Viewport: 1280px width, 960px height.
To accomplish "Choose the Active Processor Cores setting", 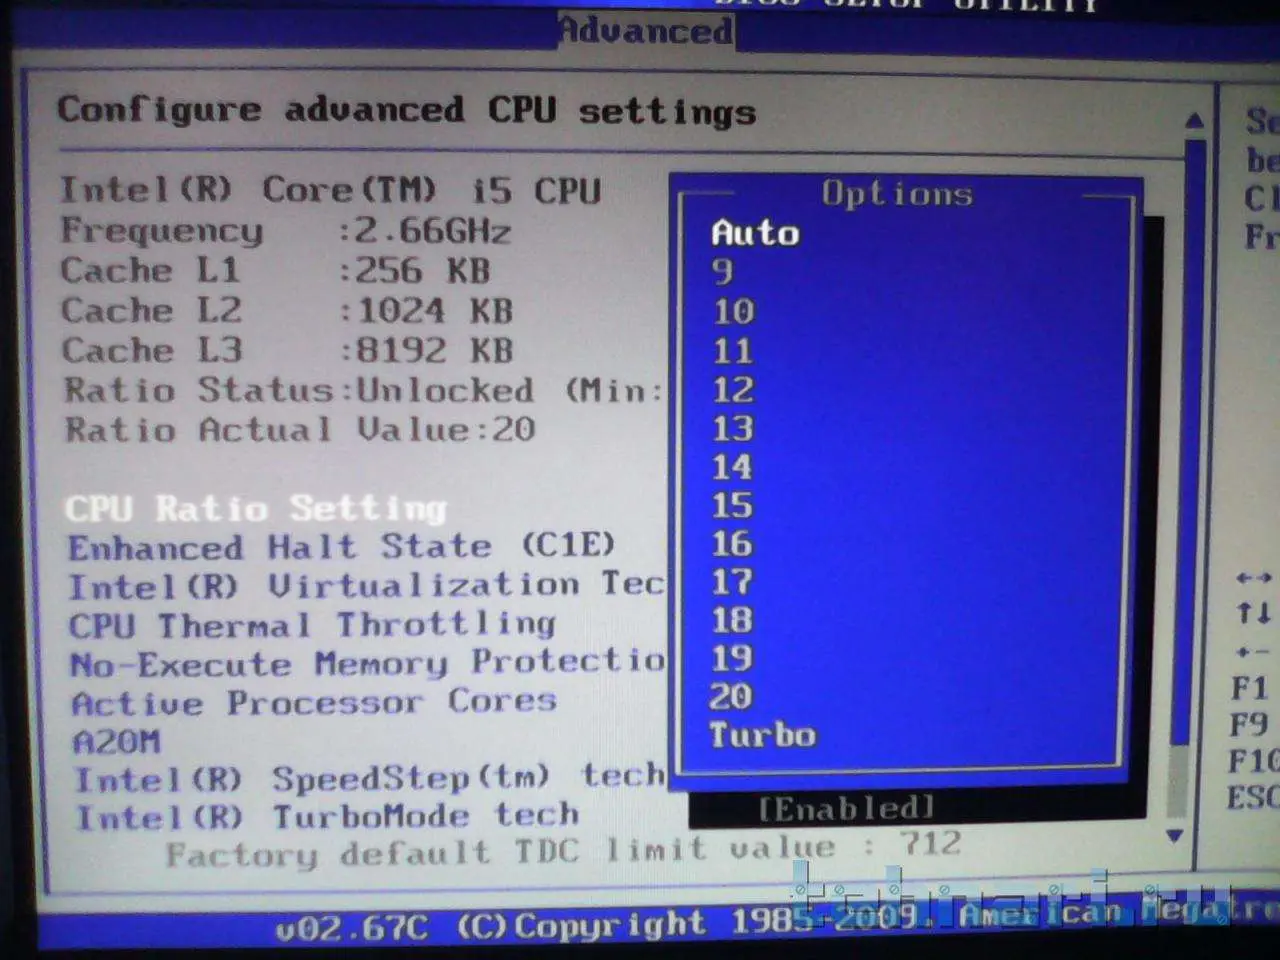I will coord(314,702).
